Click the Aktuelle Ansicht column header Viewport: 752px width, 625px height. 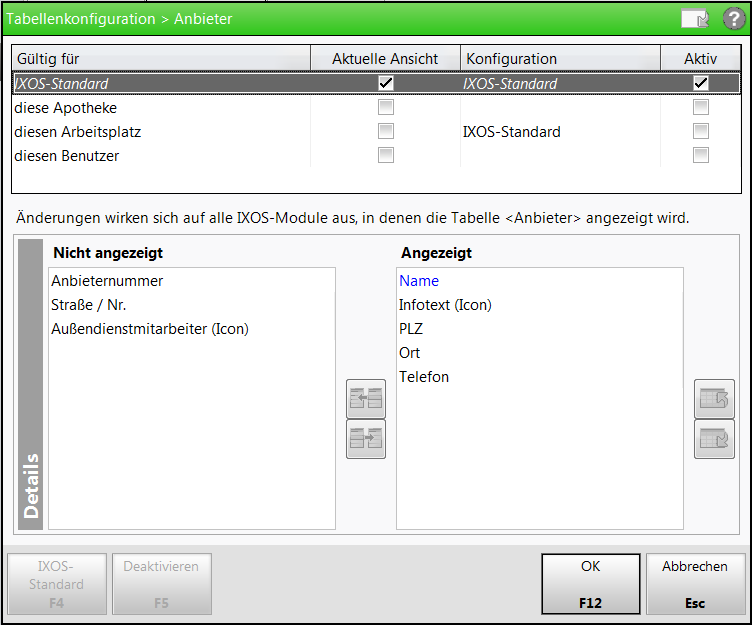click(x=385, y=59)
